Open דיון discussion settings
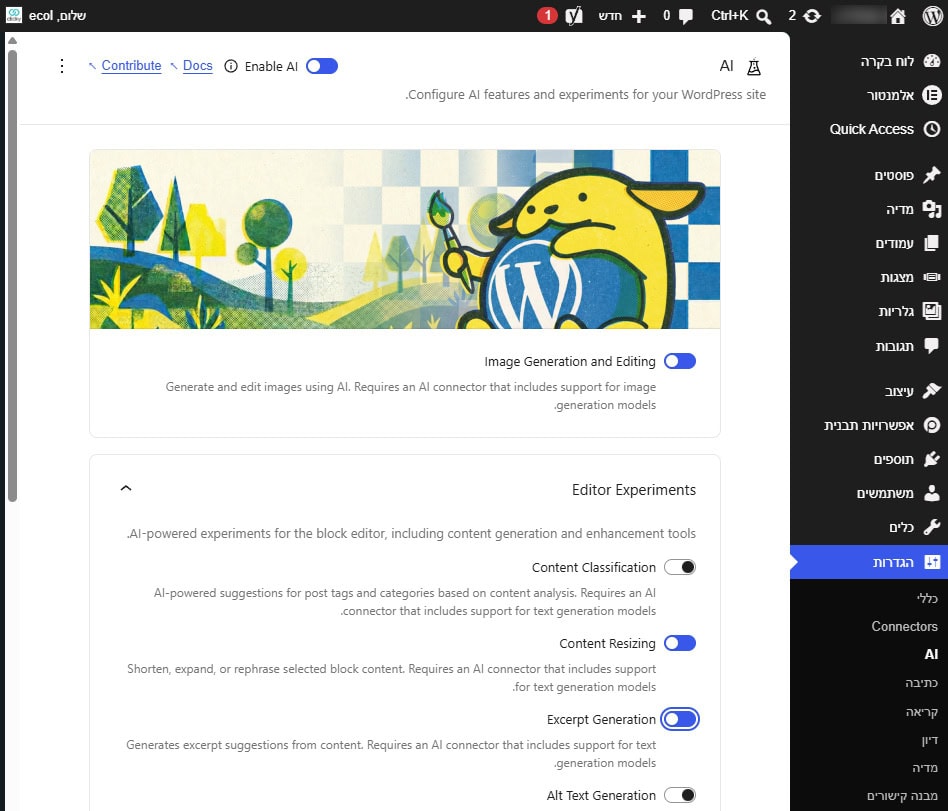Image resolution: width=948 pixels, height=811 pixels. point(930,740)
